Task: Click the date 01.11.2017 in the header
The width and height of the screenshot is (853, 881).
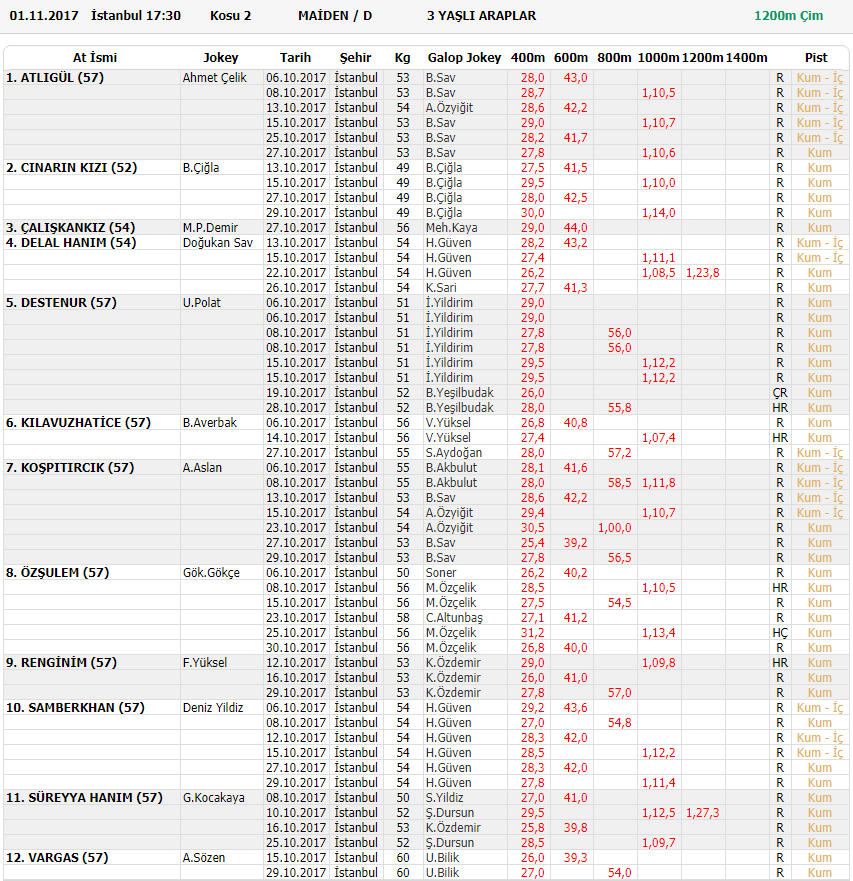Action: [44, 16]
